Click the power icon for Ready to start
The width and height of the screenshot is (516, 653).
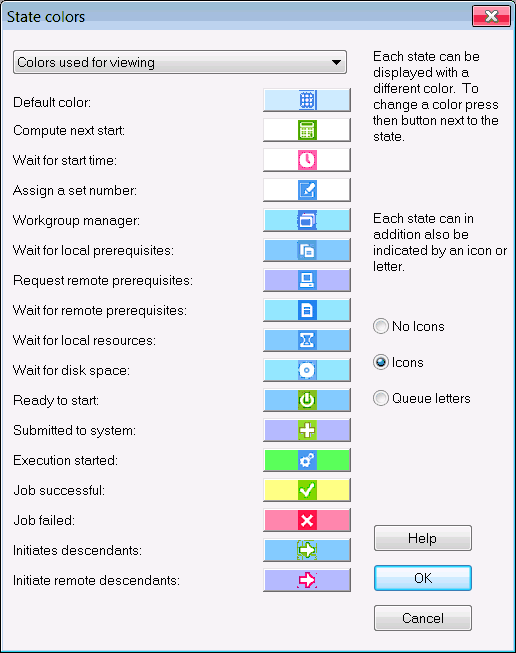(307, 400)
